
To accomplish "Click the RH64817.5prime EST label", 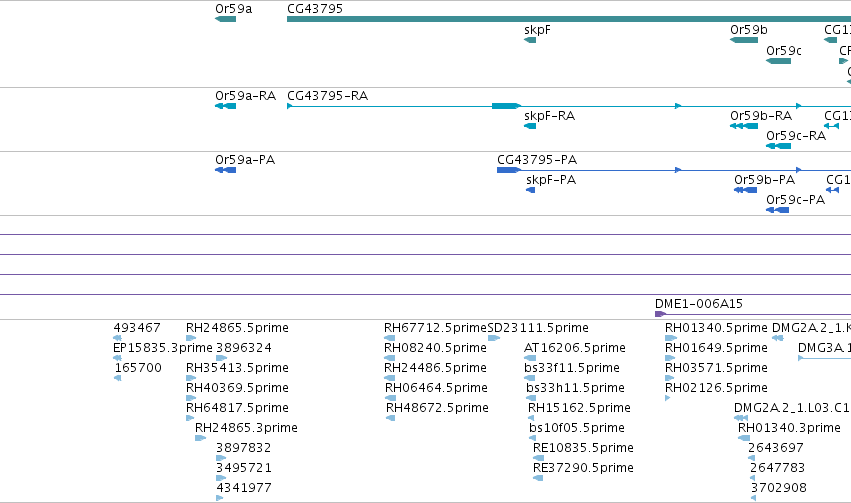I will 237,408.
